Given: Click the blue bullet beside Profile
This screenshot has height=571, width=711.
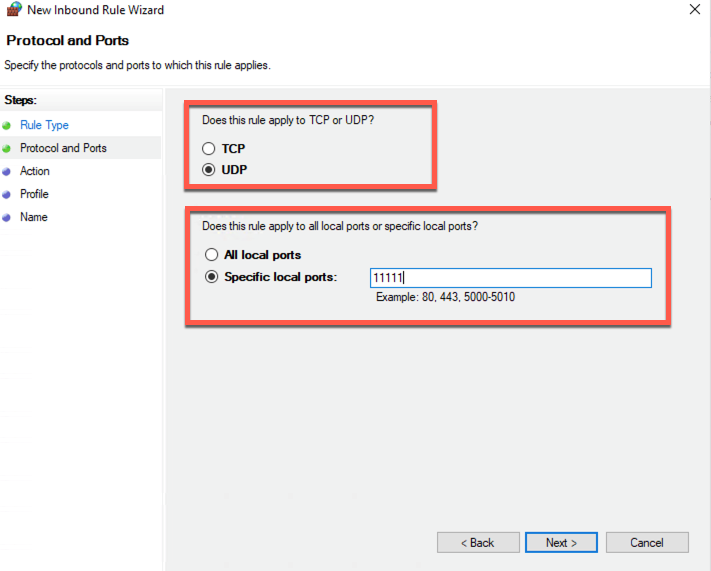Looking at the screenshot, I should click(x=7, y=195).
